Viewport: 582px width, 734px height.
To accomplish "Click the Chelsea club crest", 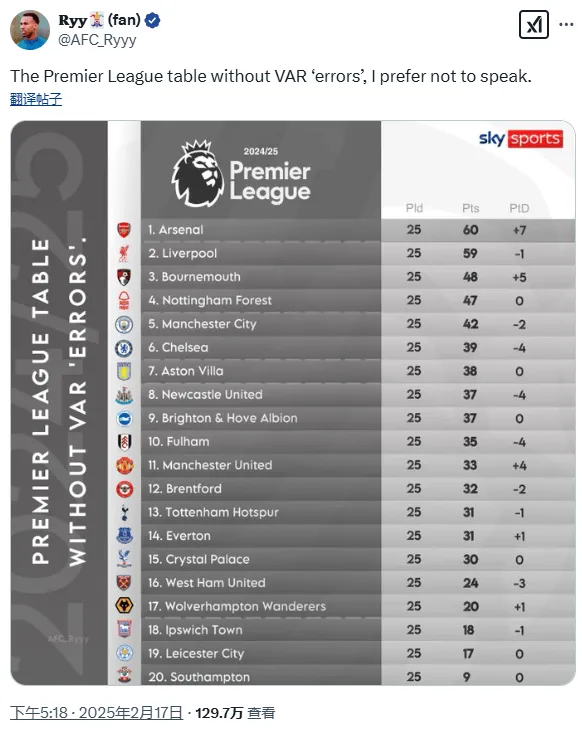I will pyautogui.click(x=124, y=348).
